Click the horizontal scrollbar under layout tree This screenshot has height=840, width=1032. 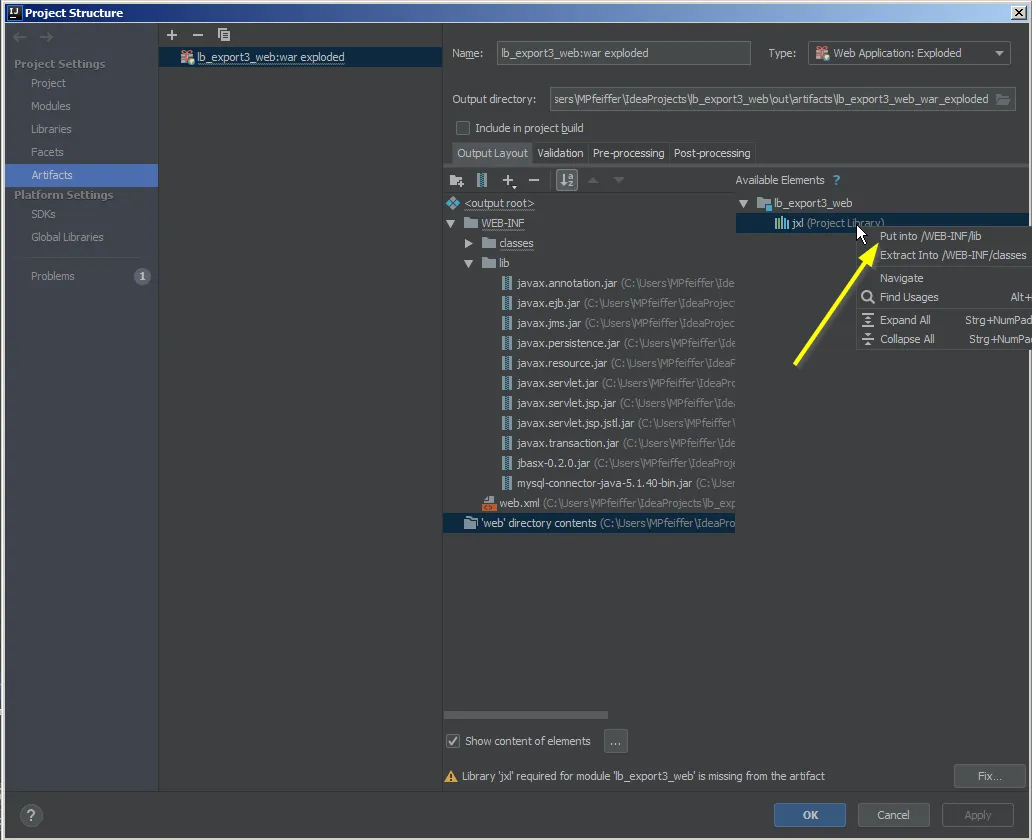tap(525, 715)
